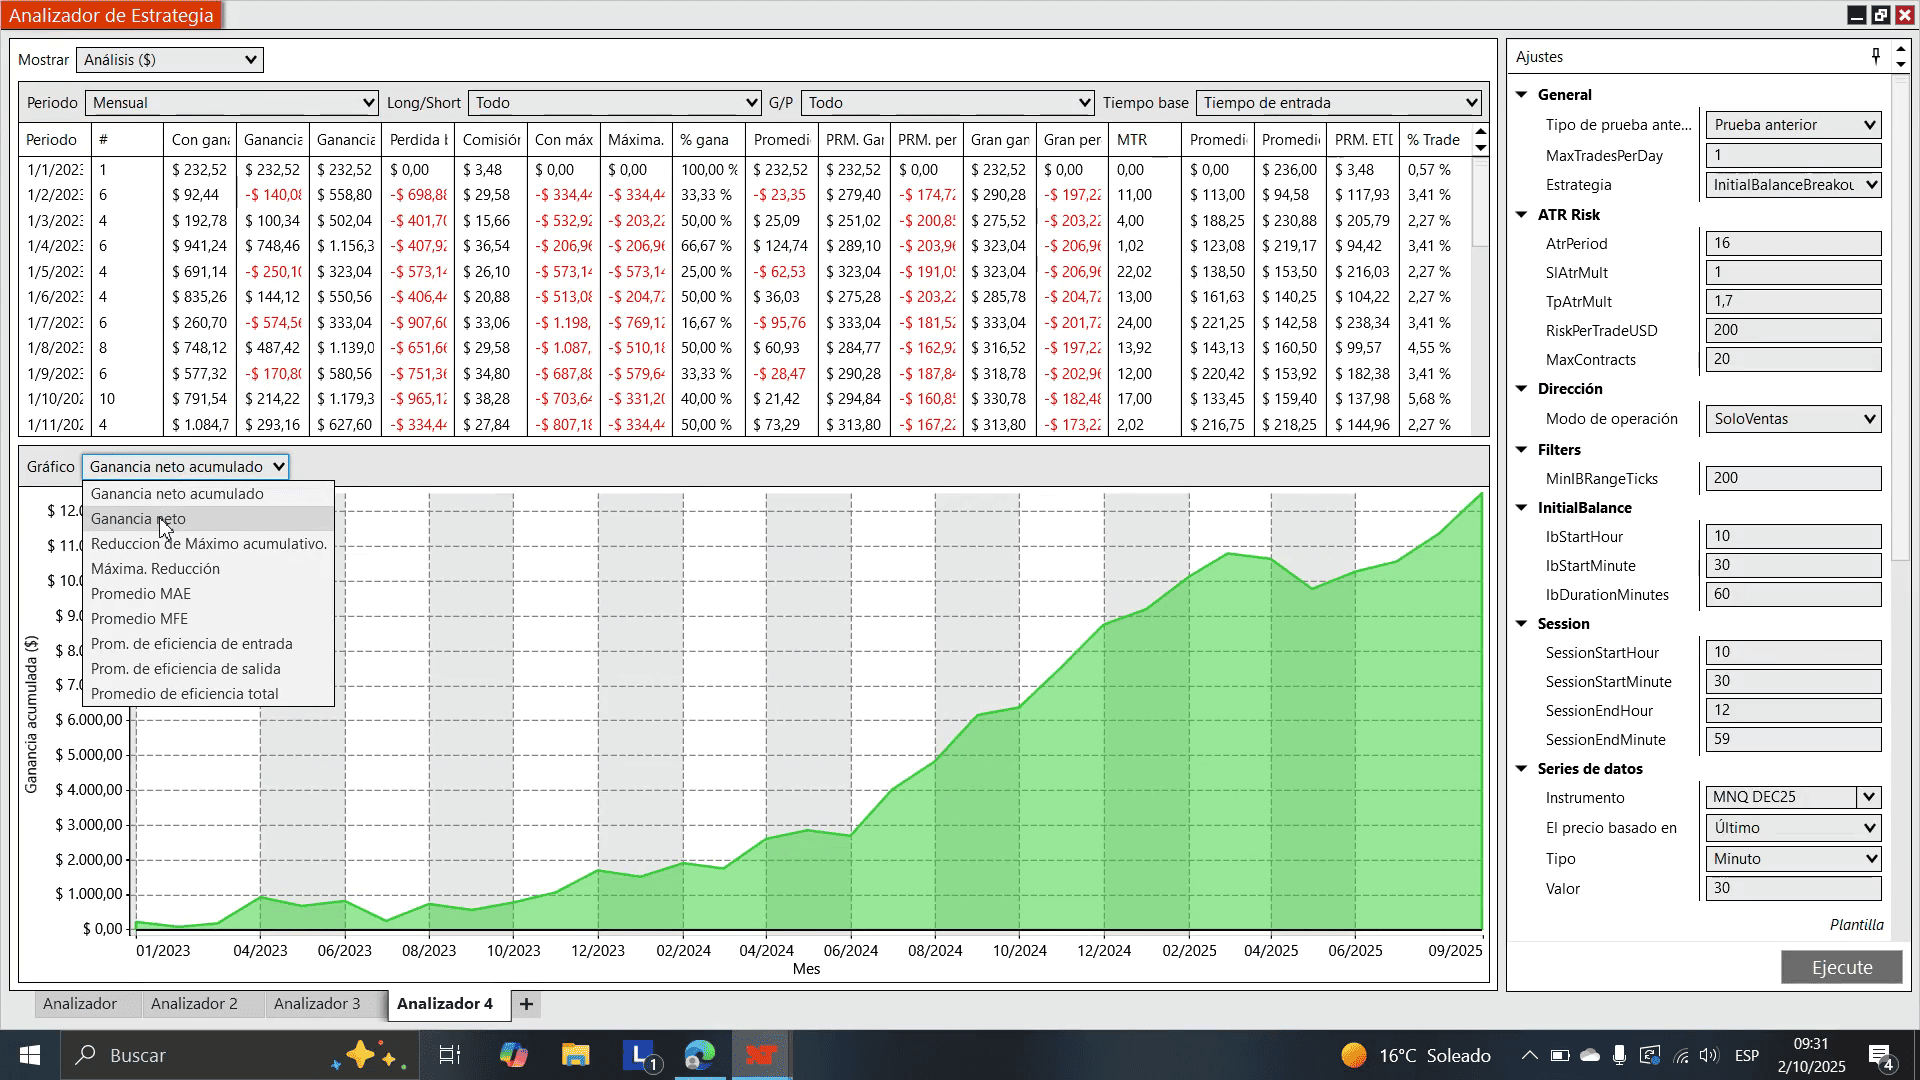1920x1080 pixels.
Task: Click the Plantilla link
Action: [1856, 925]
